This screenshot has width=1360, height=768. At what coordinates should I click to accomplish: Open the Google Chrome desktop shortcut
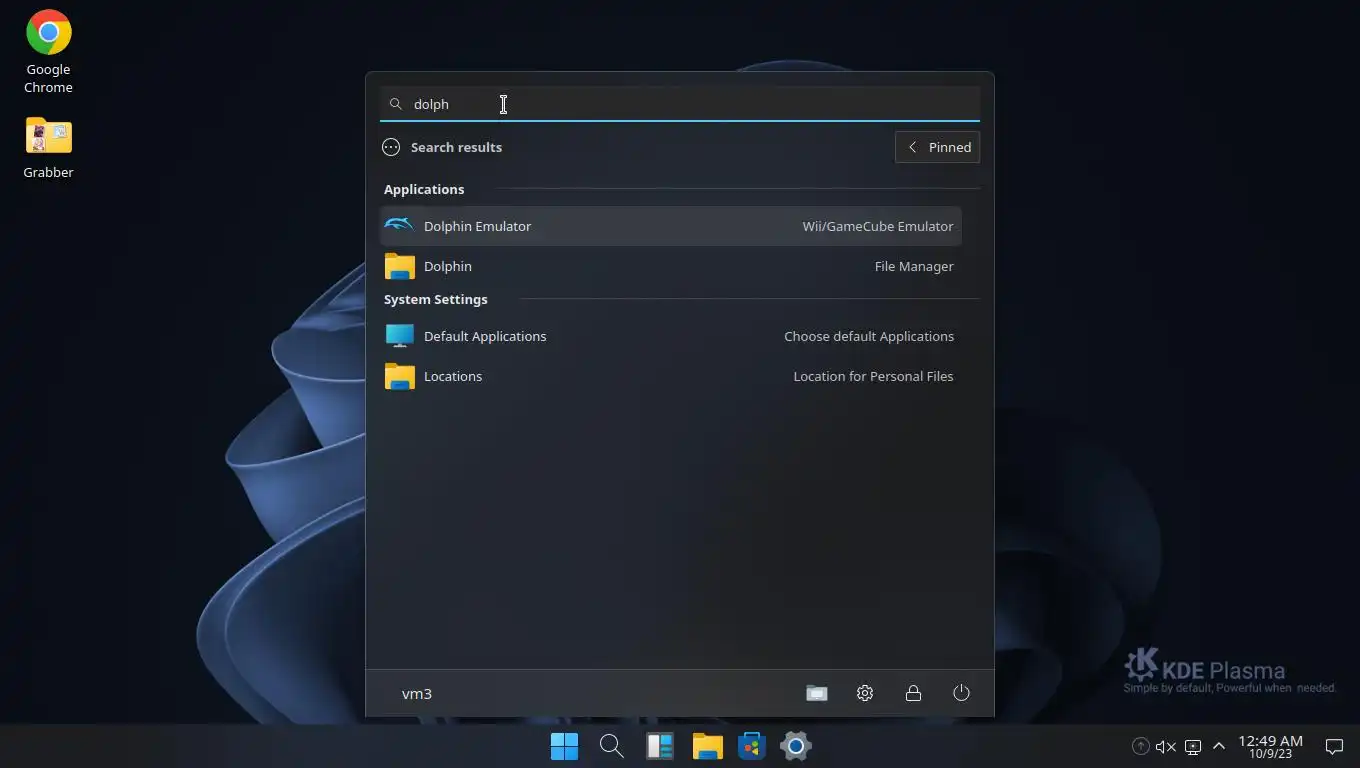pyautogui.click(x=48, y=52)
